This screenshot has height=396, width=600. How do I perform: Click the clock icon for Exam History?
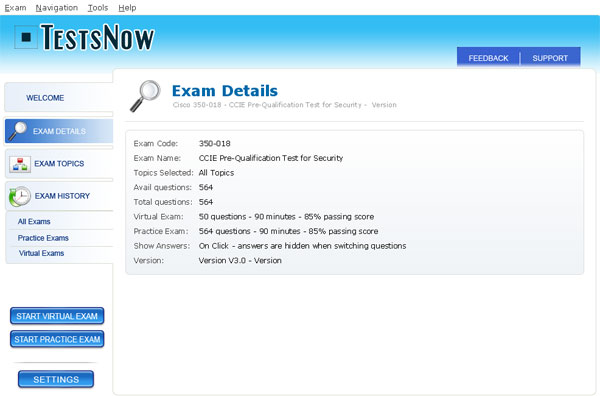click(20, 196)
